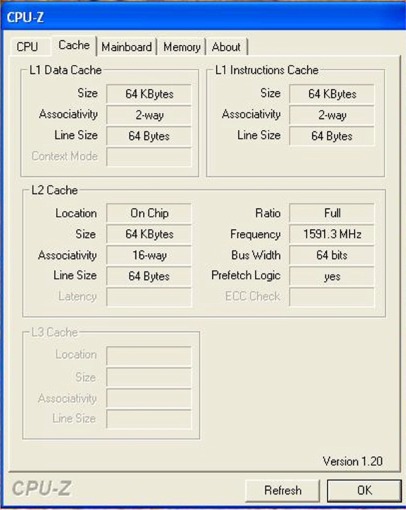
Task: Click L1 Data Cache Associativity value
Action: (x=149, y=115)
